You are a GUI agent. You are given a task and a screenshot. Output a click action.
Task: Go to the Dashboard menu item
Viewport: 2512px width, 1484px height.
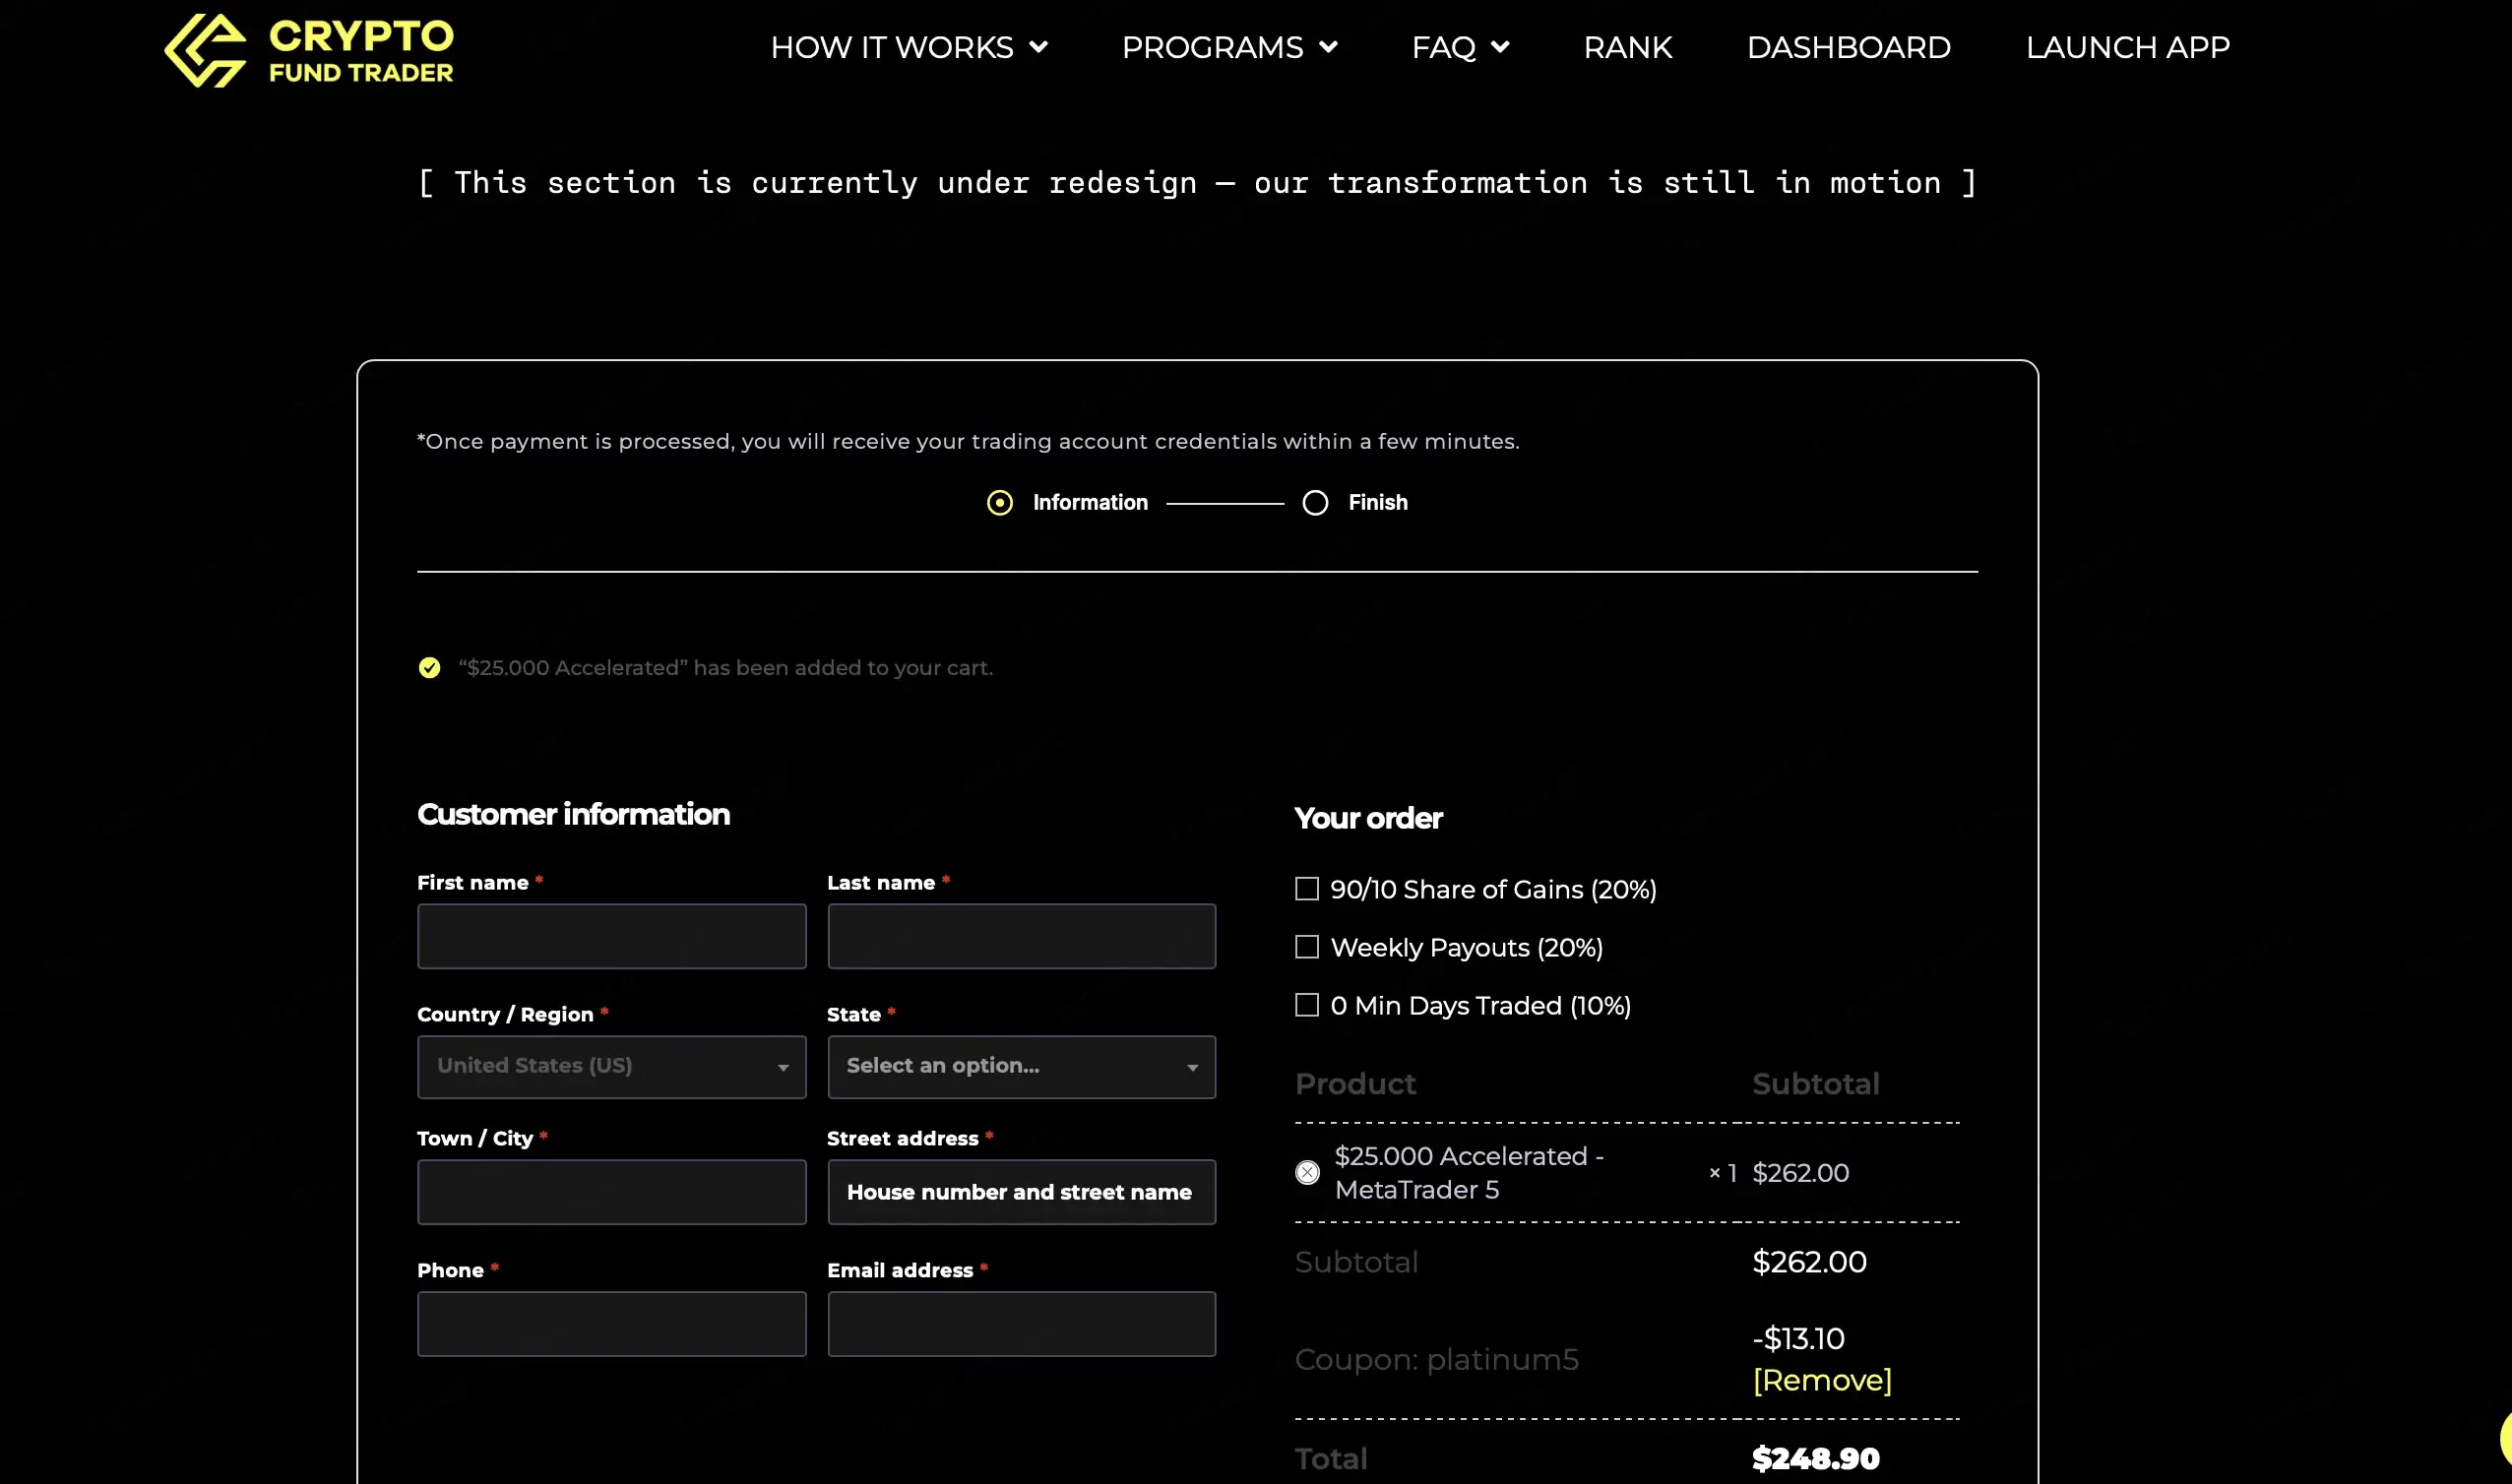1848,47
